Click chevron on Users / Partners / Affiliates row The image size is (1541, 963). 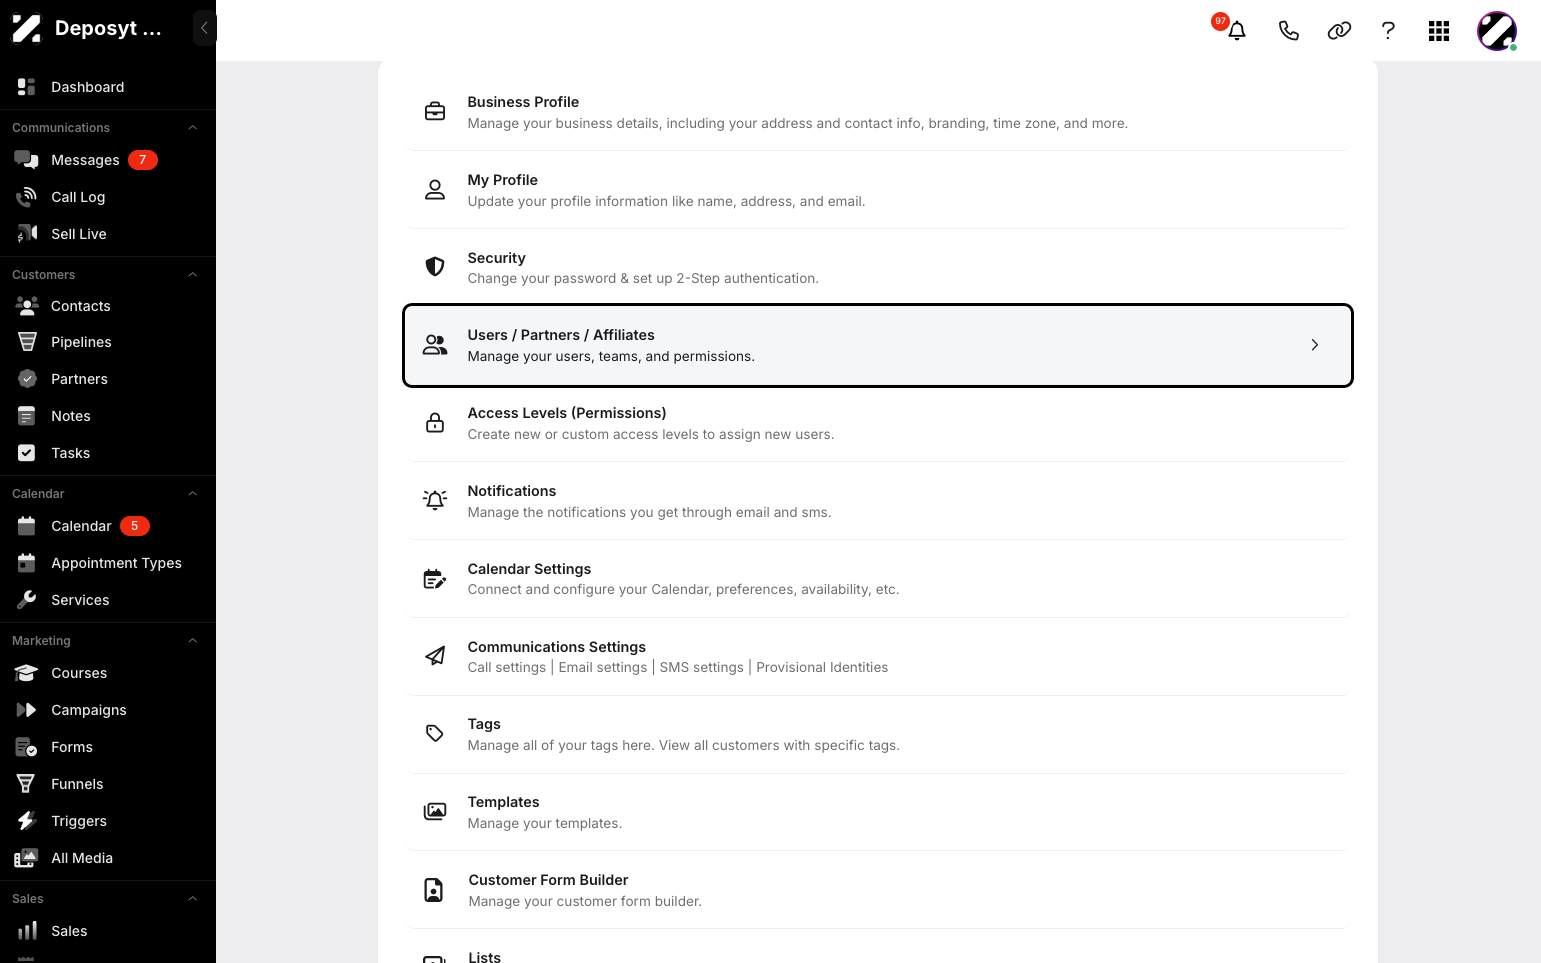click(1315, 345)
